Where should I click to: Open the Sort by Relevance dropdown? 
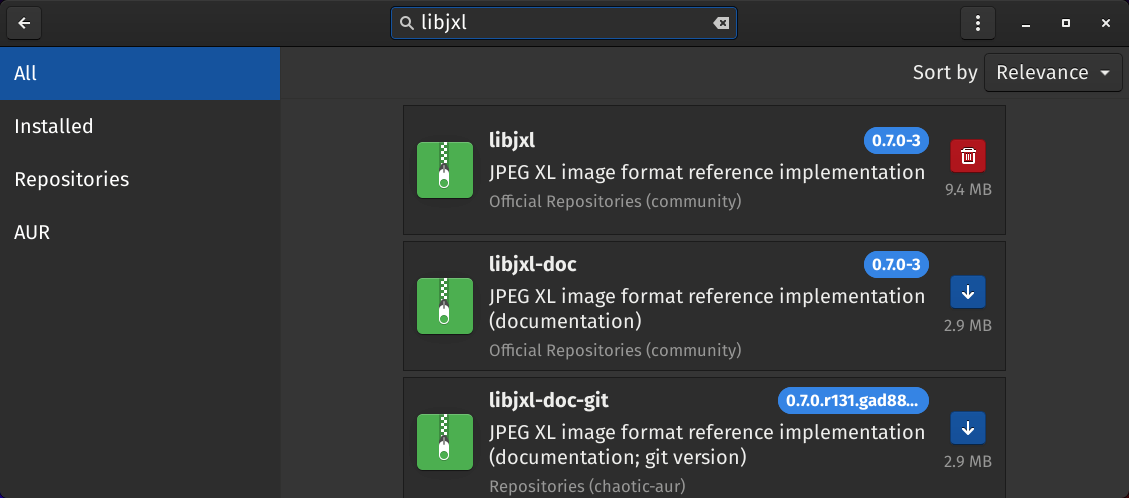point(1053,73)
